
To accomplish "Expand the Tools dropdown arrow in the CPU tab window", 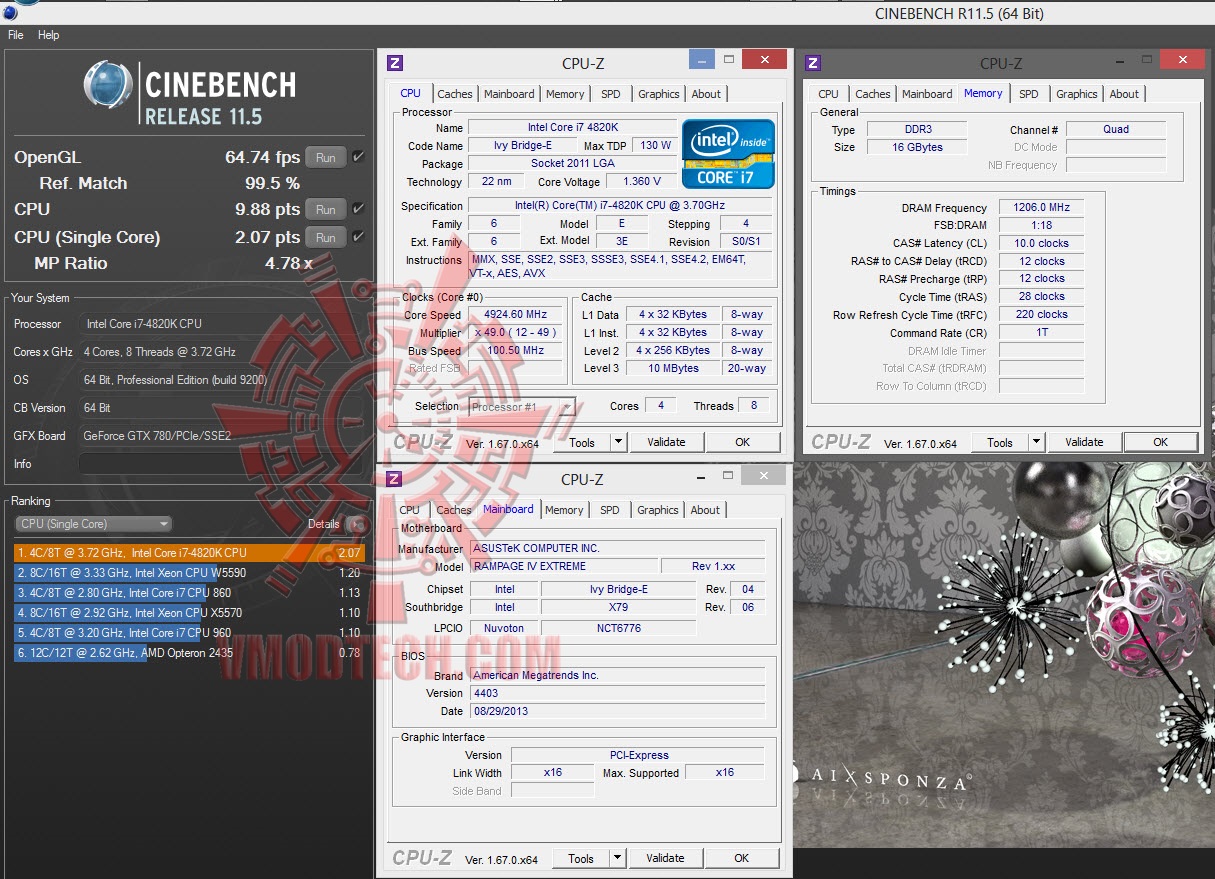I will (618, 442).
